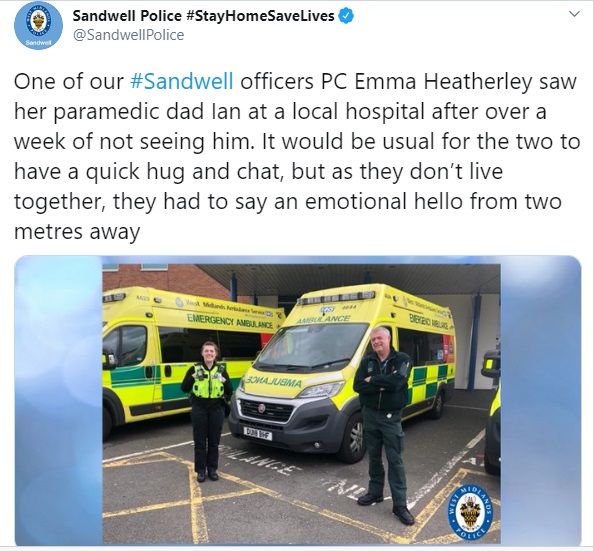Click the Emergency Ambulance lettering on left van
This screenshot has height=551, width=593.
230,321
